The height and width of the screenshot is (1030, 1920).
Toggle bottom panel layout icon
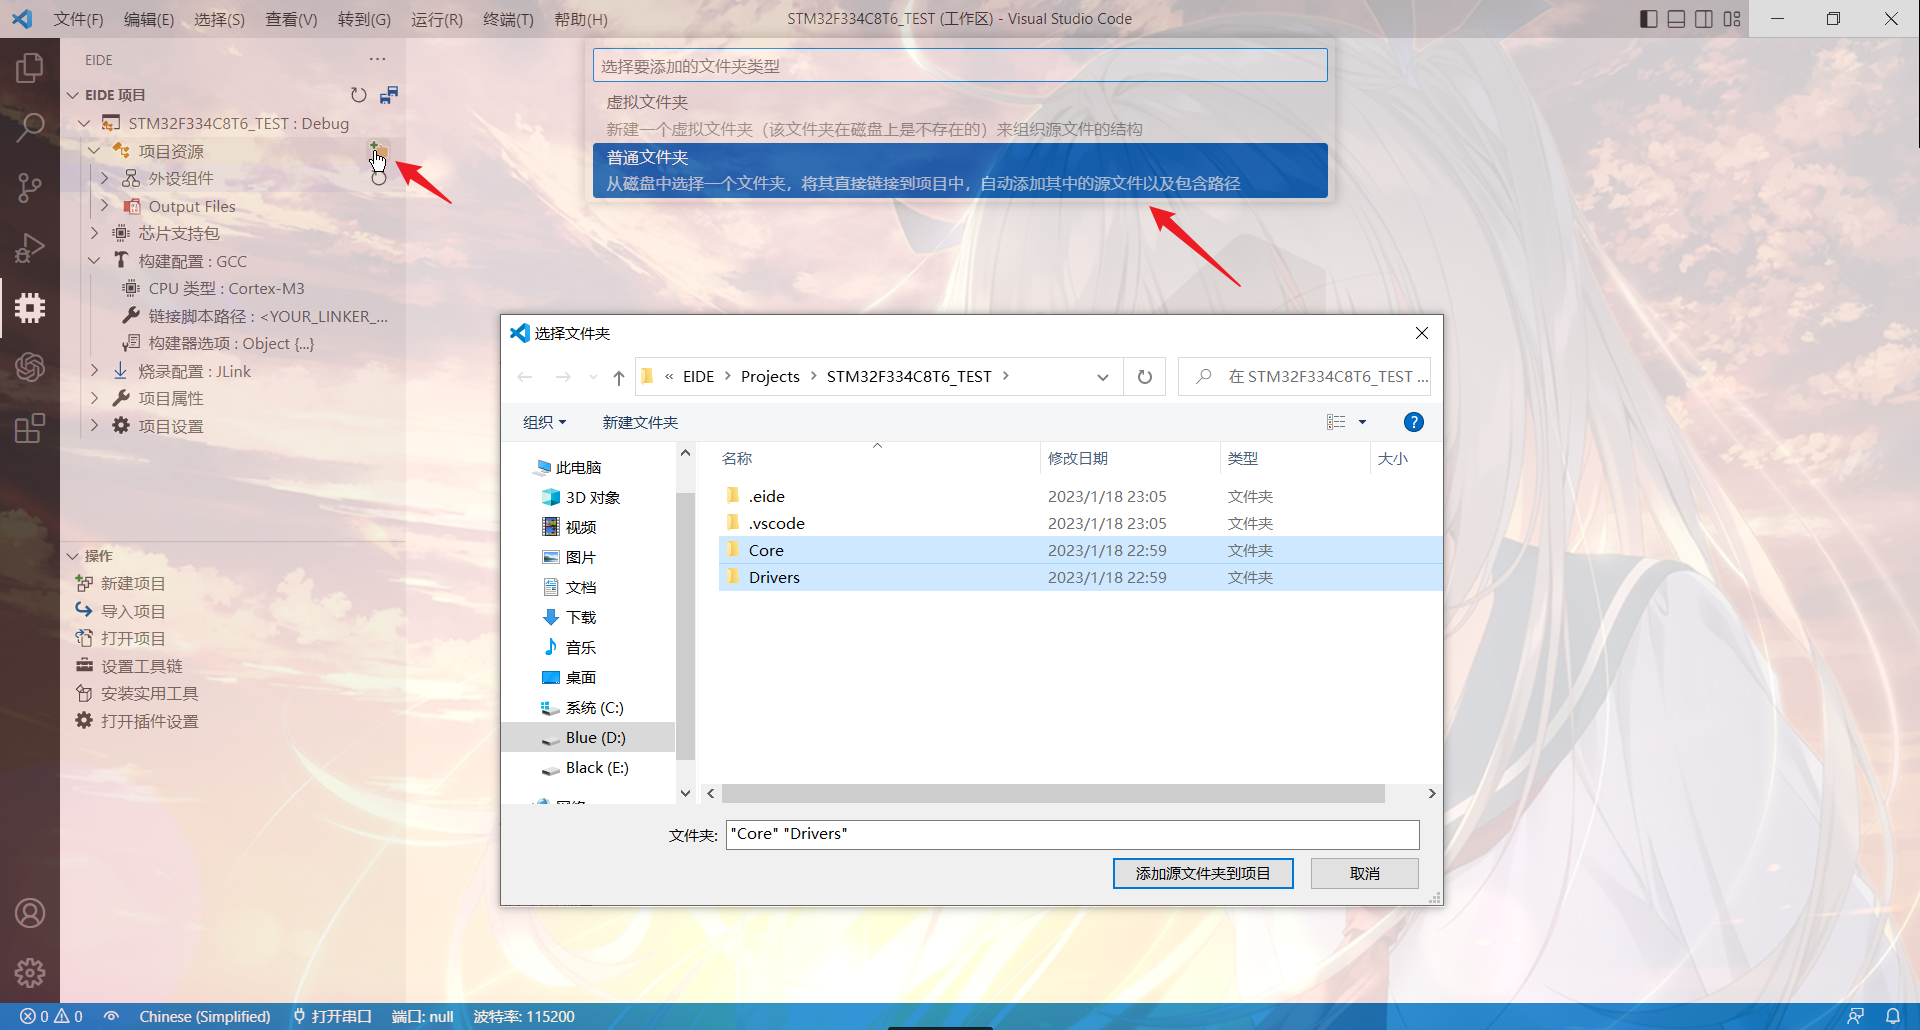pyautogui.click(x=1677, y=19)
